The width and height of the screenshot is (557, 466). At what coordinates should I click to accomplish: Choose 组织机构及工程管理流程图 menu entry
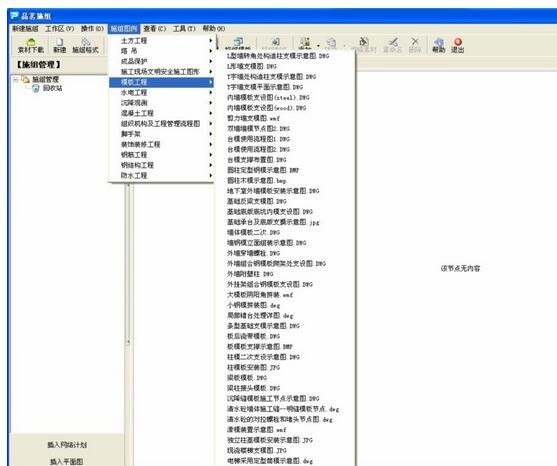[161, 124]
